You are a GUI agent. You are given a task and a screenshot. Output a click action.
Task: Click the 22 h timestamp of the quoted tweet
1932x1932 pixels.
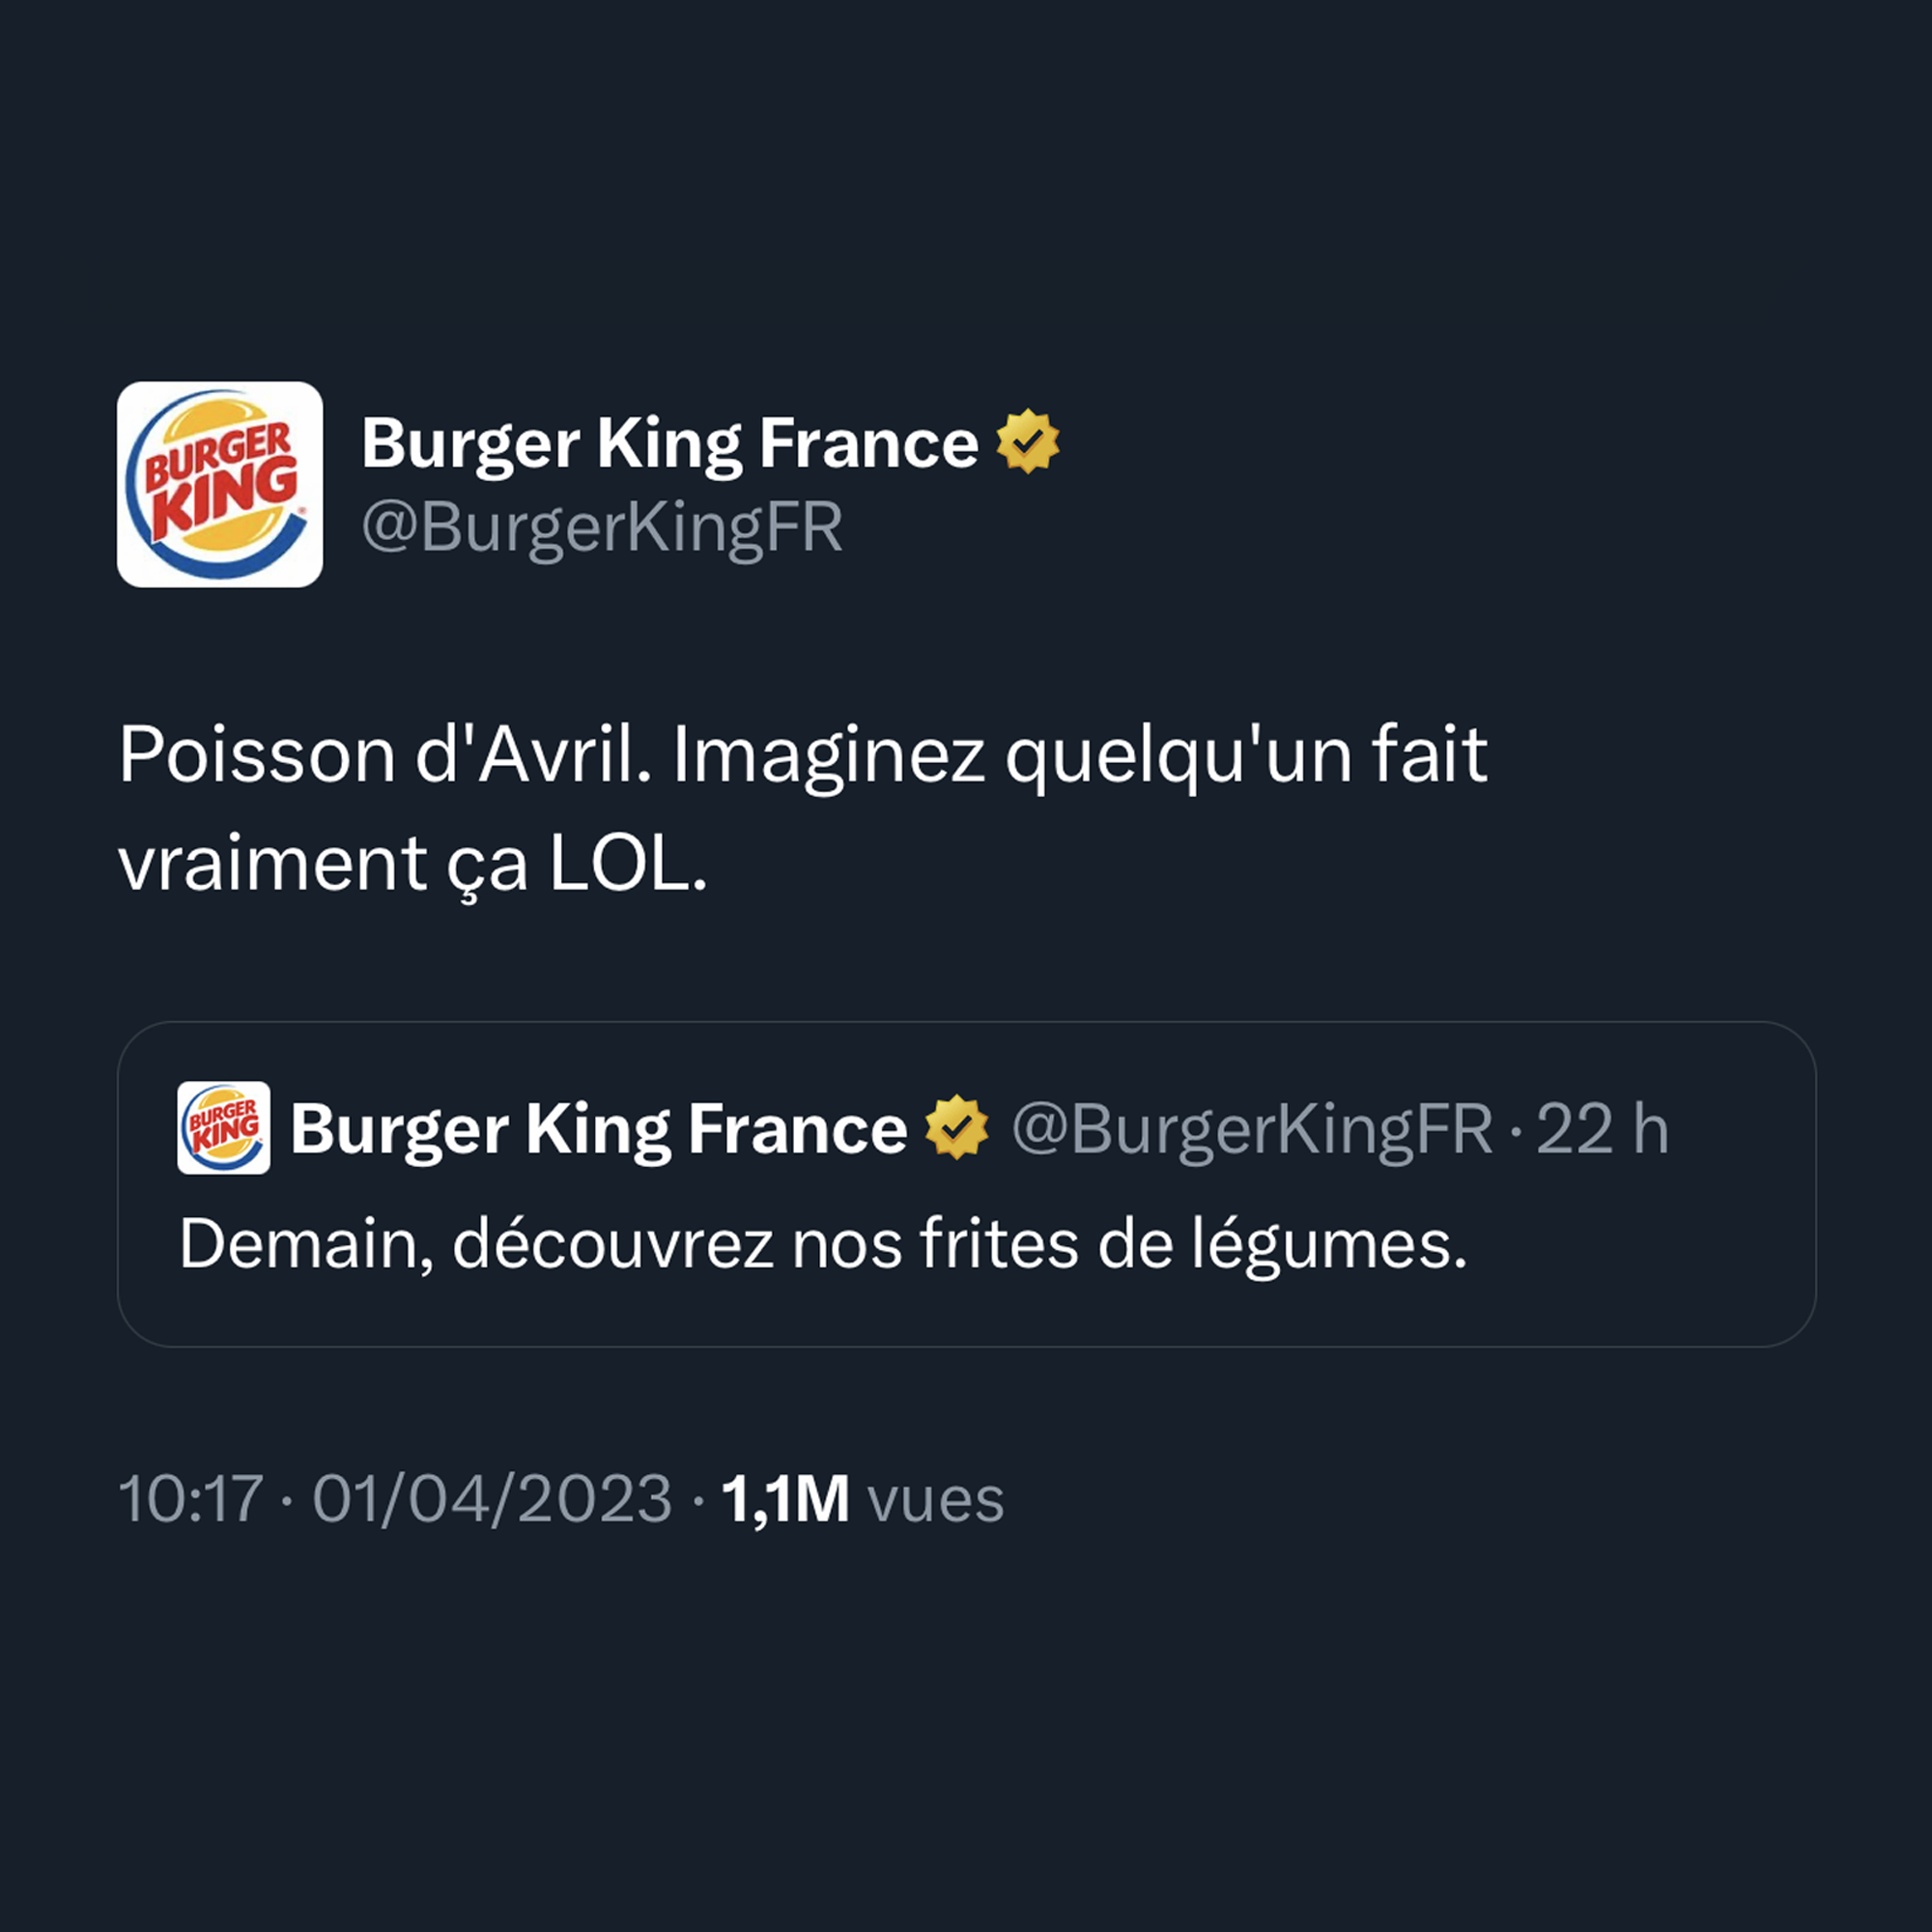(x=1602, y=1129)
